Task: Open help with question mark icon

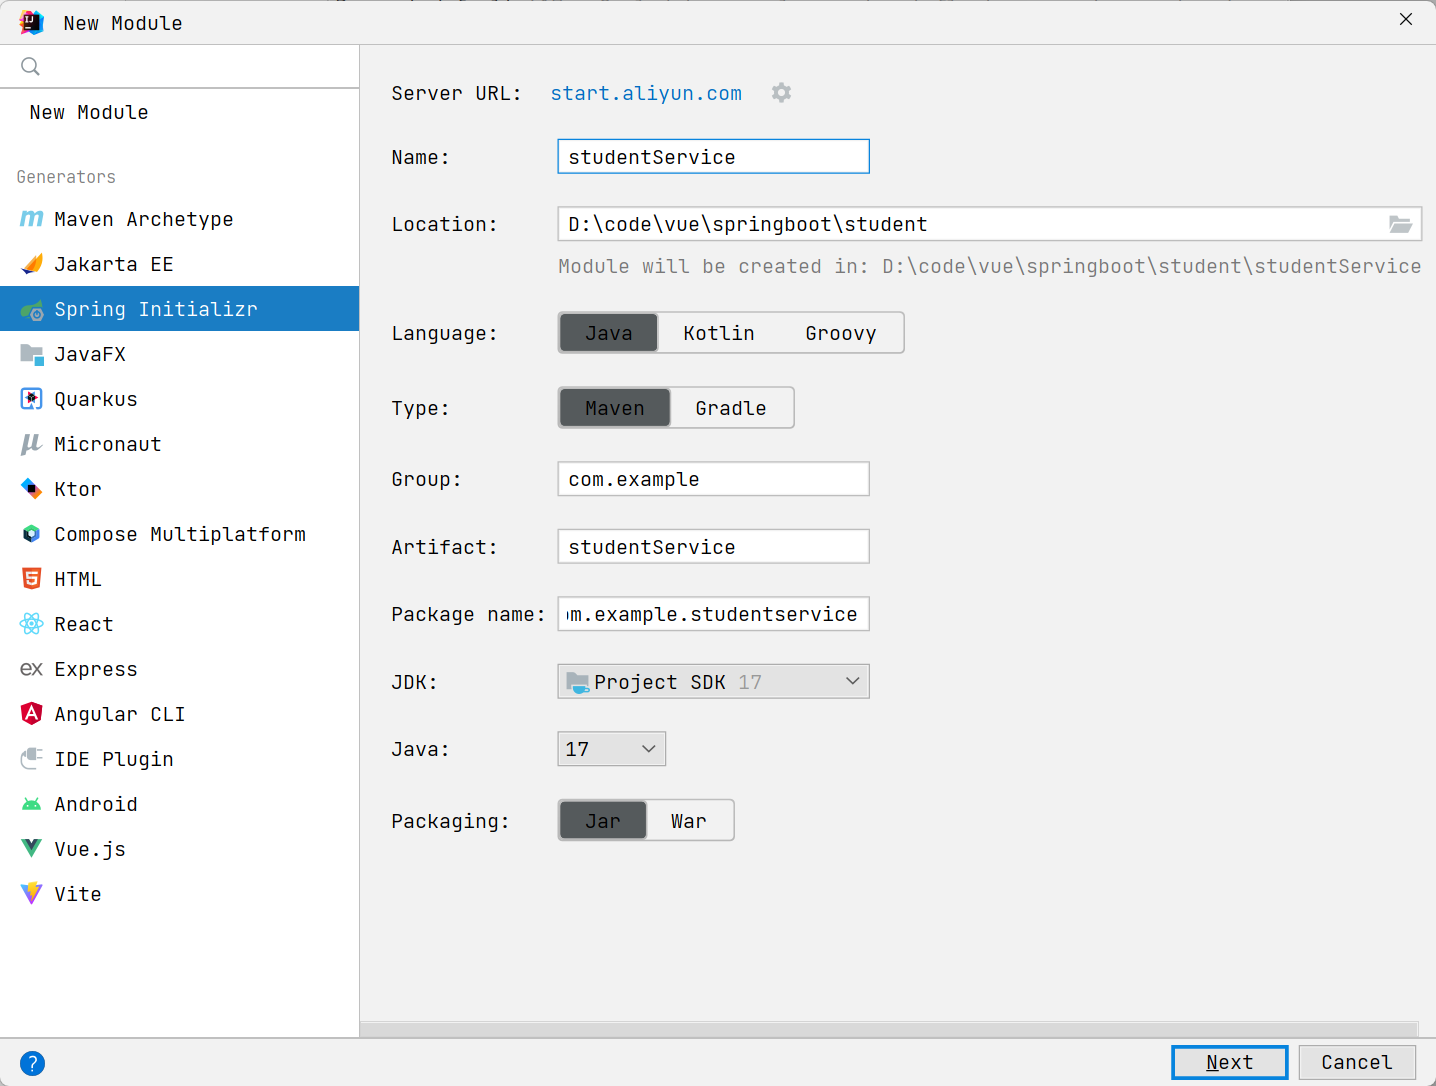Action: (x=32, y=1063)
